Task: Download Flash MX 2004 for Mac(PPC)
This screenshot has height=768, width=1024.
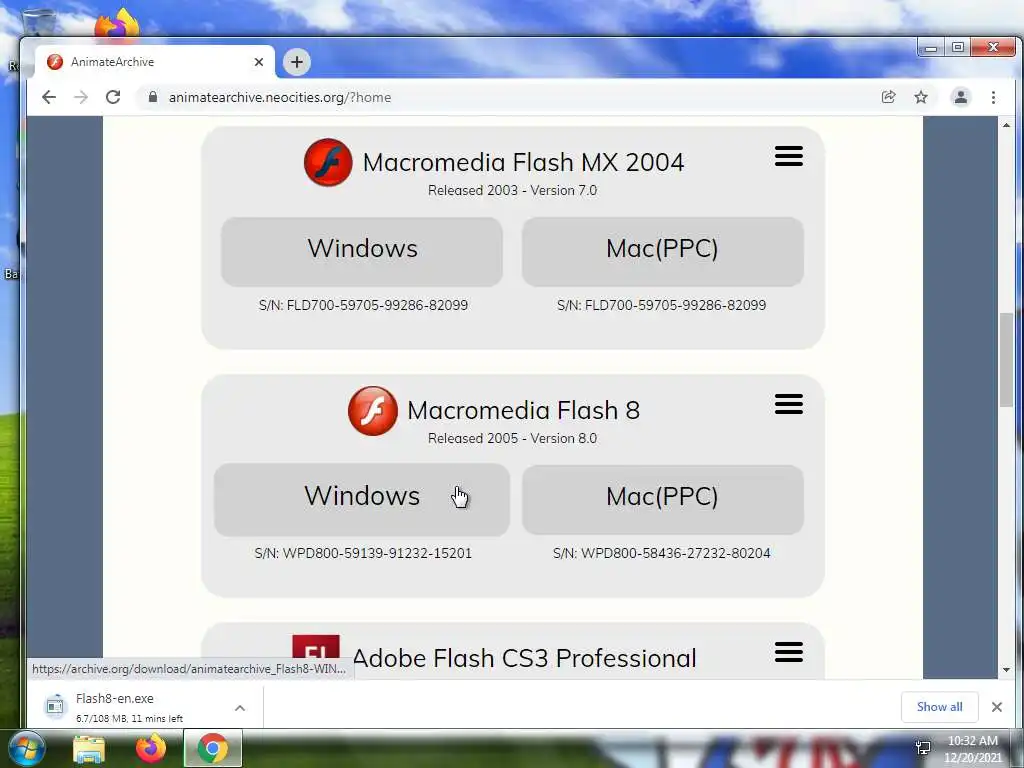Action: (x=662, y=251)
